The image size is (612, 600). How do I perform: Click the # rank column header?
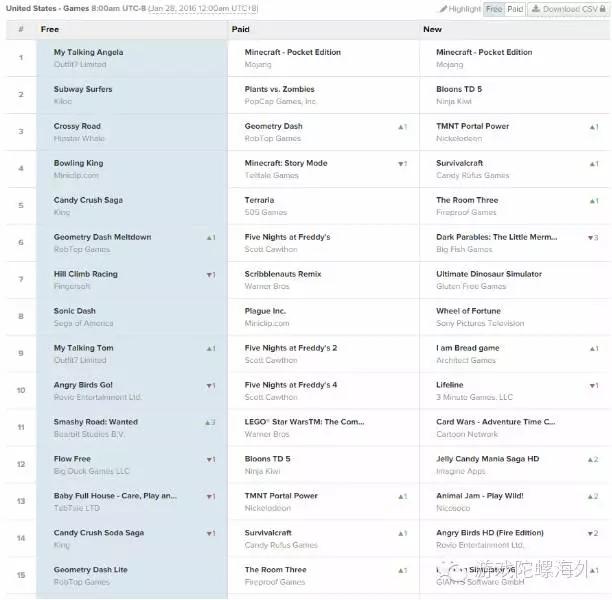click(20, 30)
